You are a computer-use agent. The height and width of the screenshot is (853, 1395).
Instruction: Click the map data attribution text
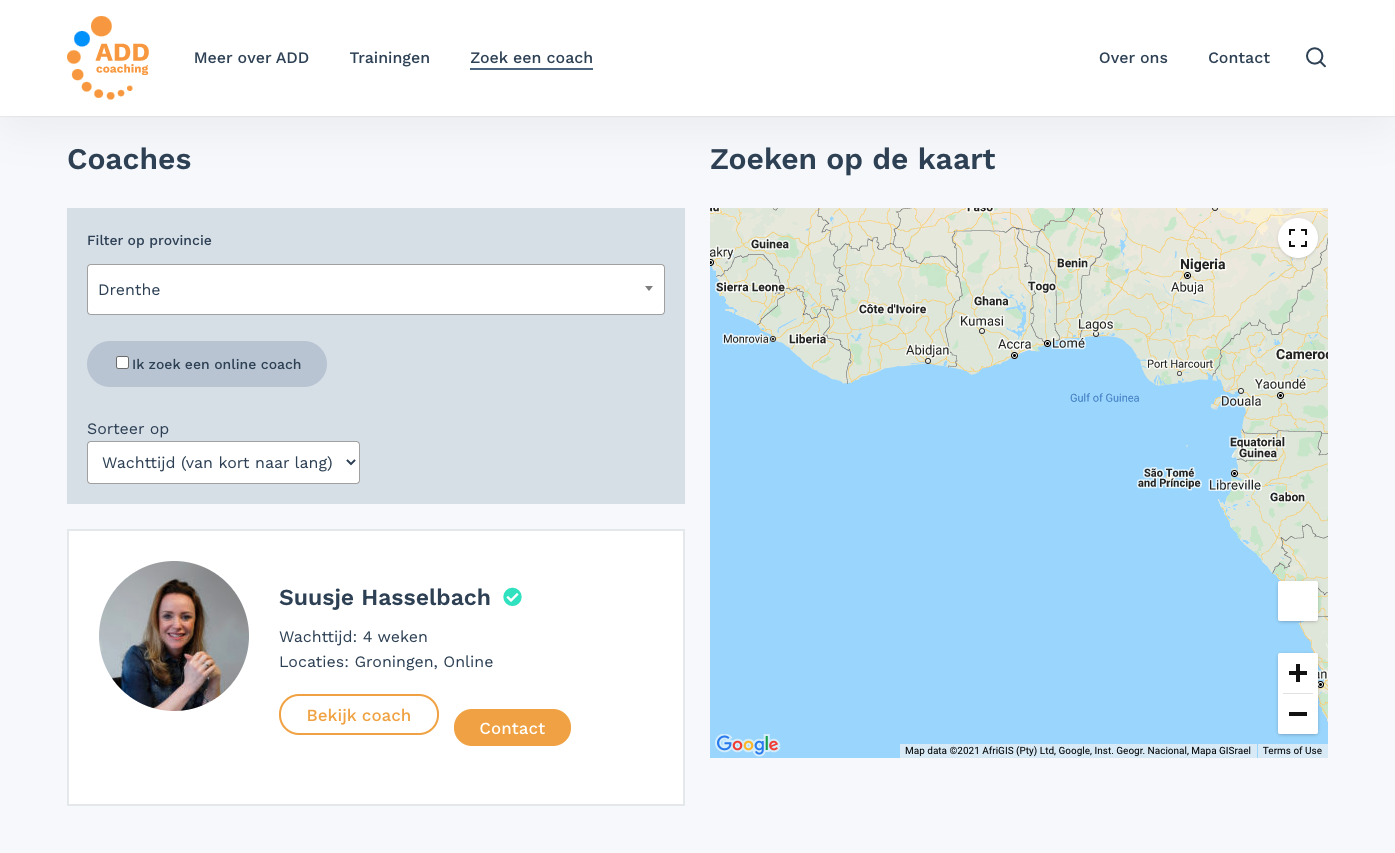click(1077, 751)
